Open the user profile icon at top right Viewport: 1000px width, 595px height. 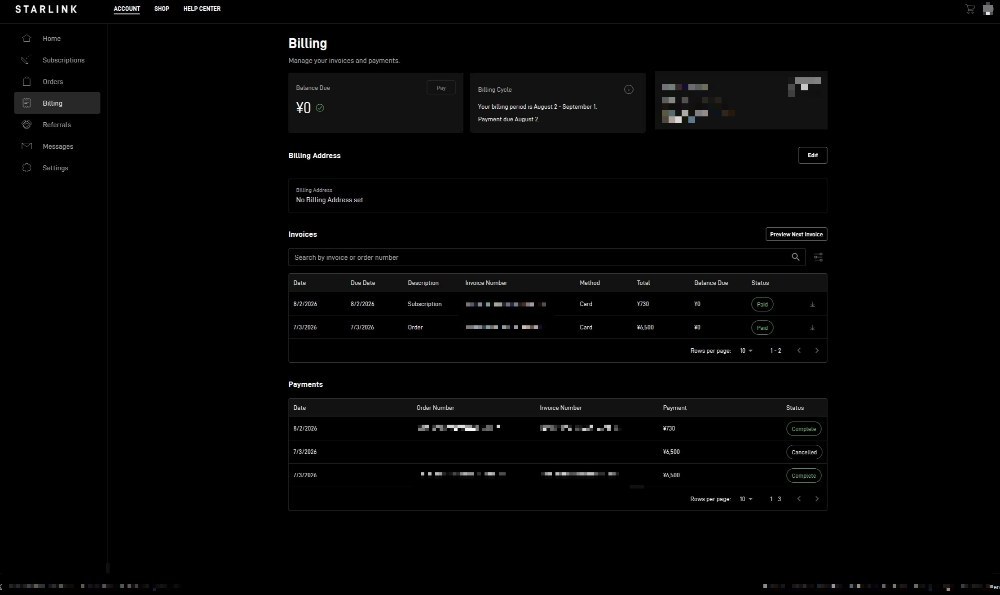coord(988,9)
